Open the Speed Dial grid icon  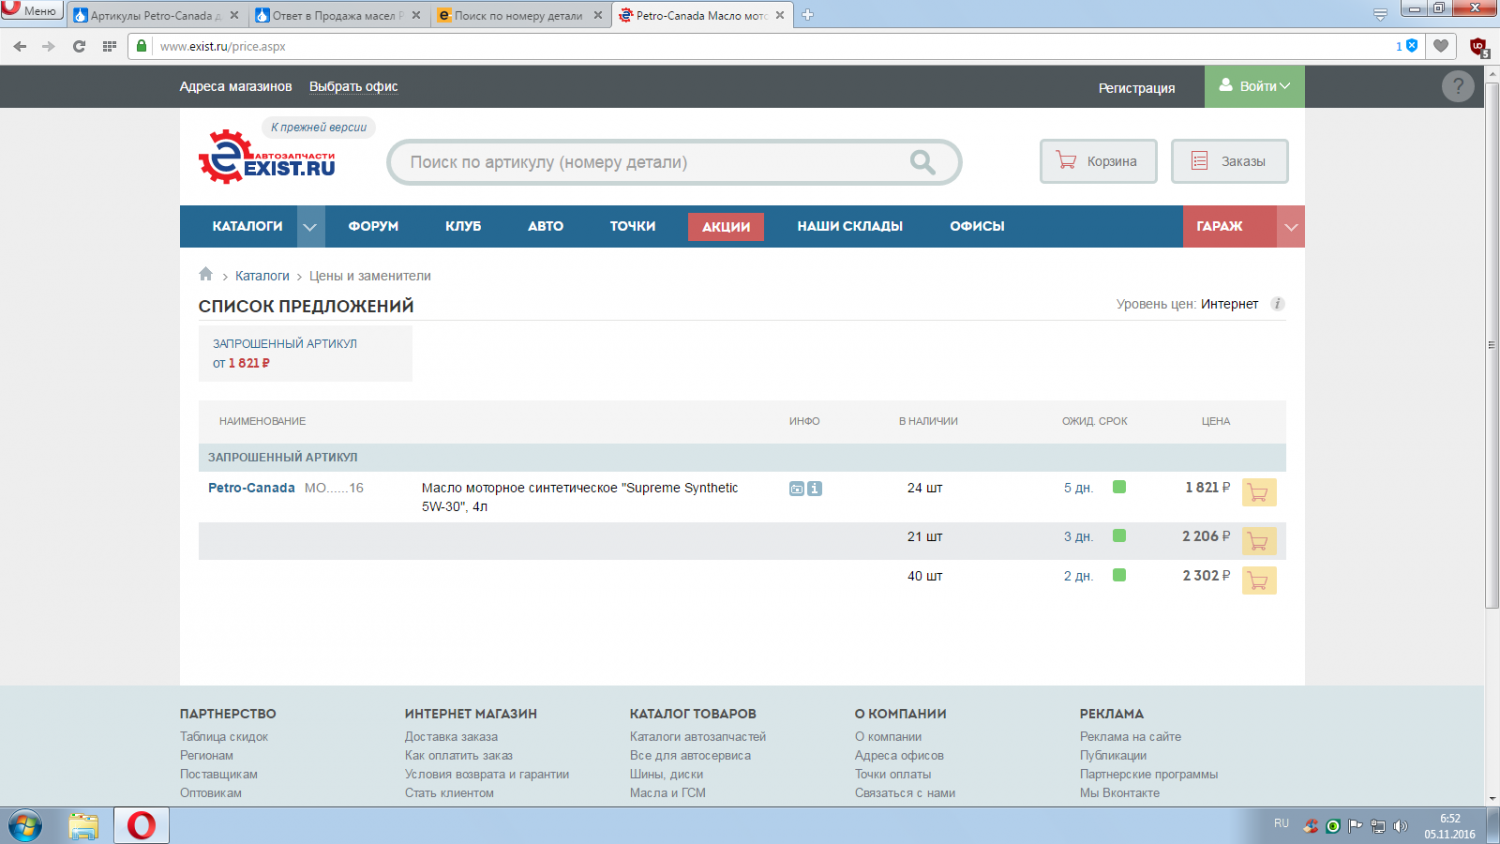point(109,46)
